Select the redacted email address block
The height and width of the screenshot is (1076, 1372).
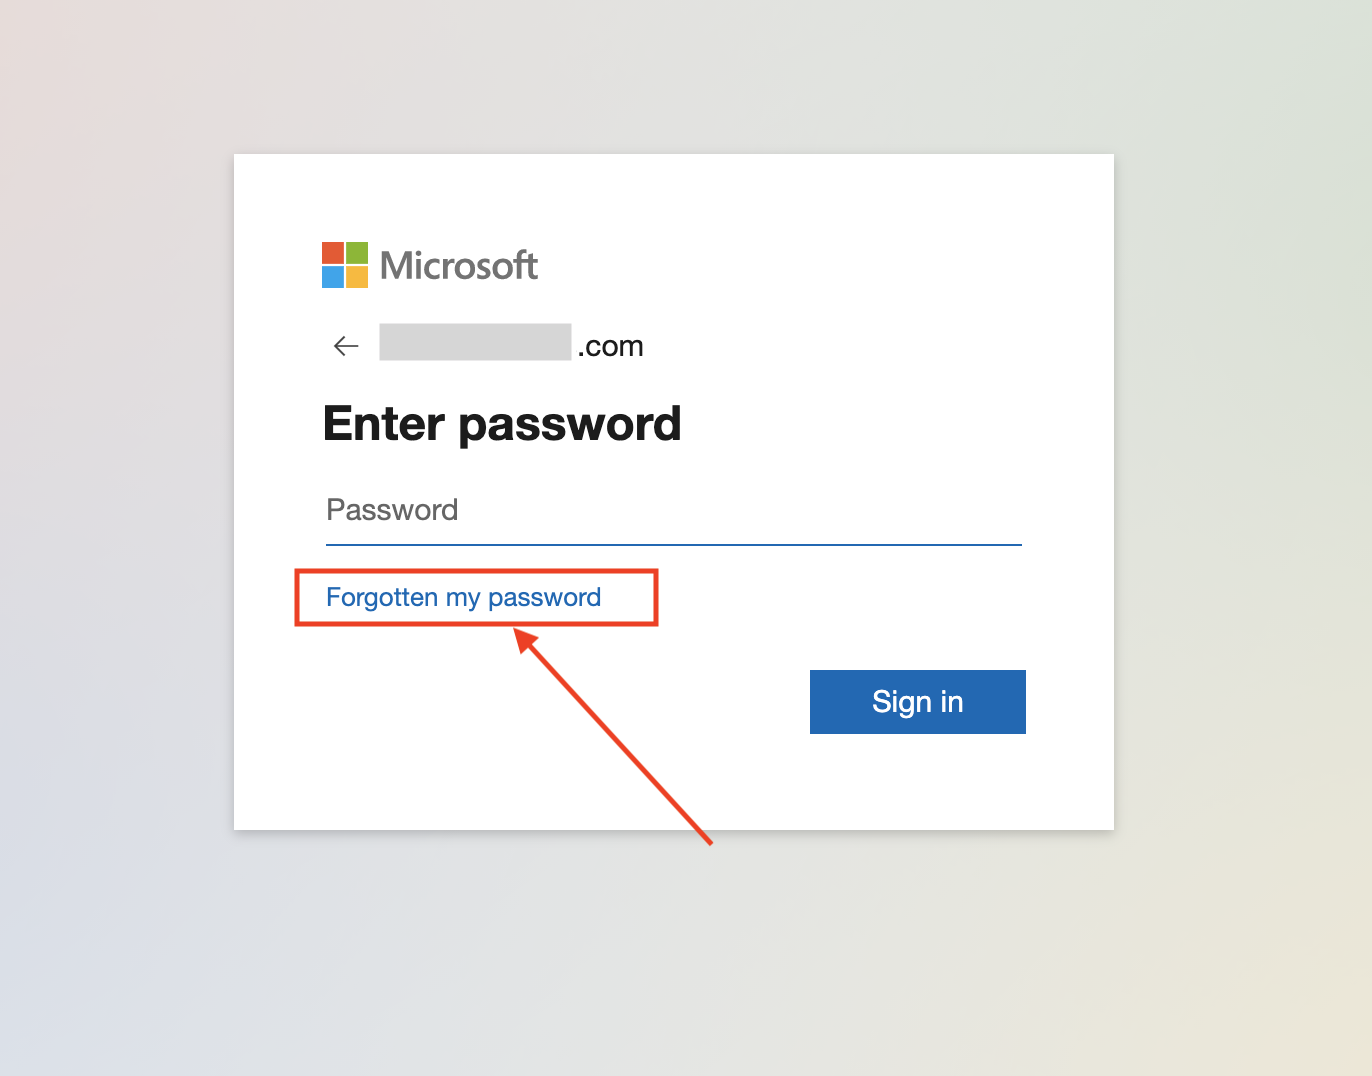[x=475, y=342]
